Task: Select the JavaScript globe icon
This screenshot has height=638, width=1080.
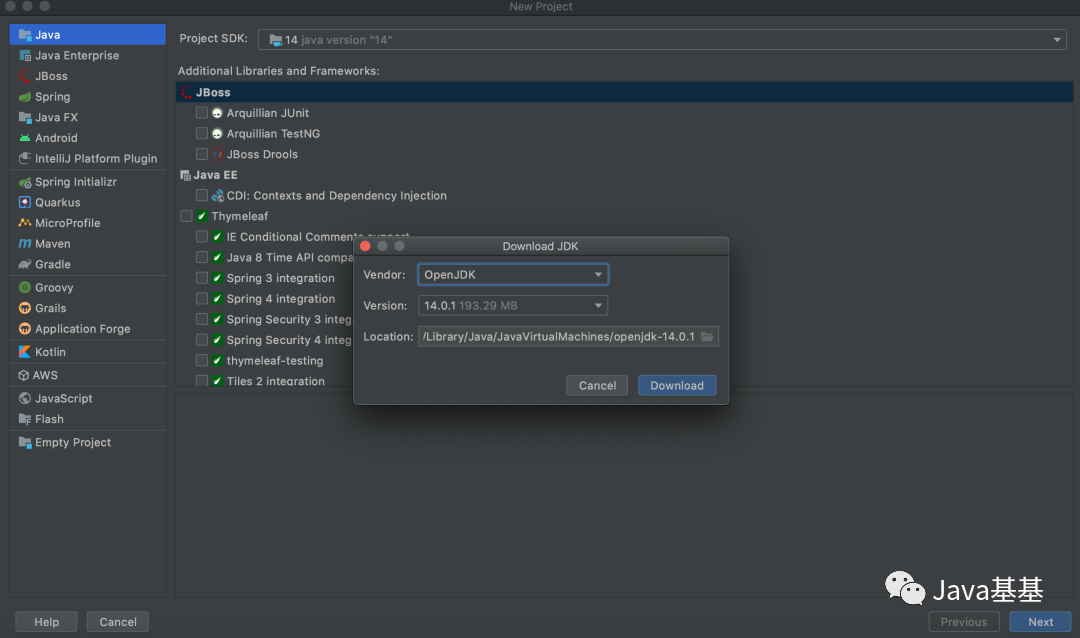Action: click(25, 398)
